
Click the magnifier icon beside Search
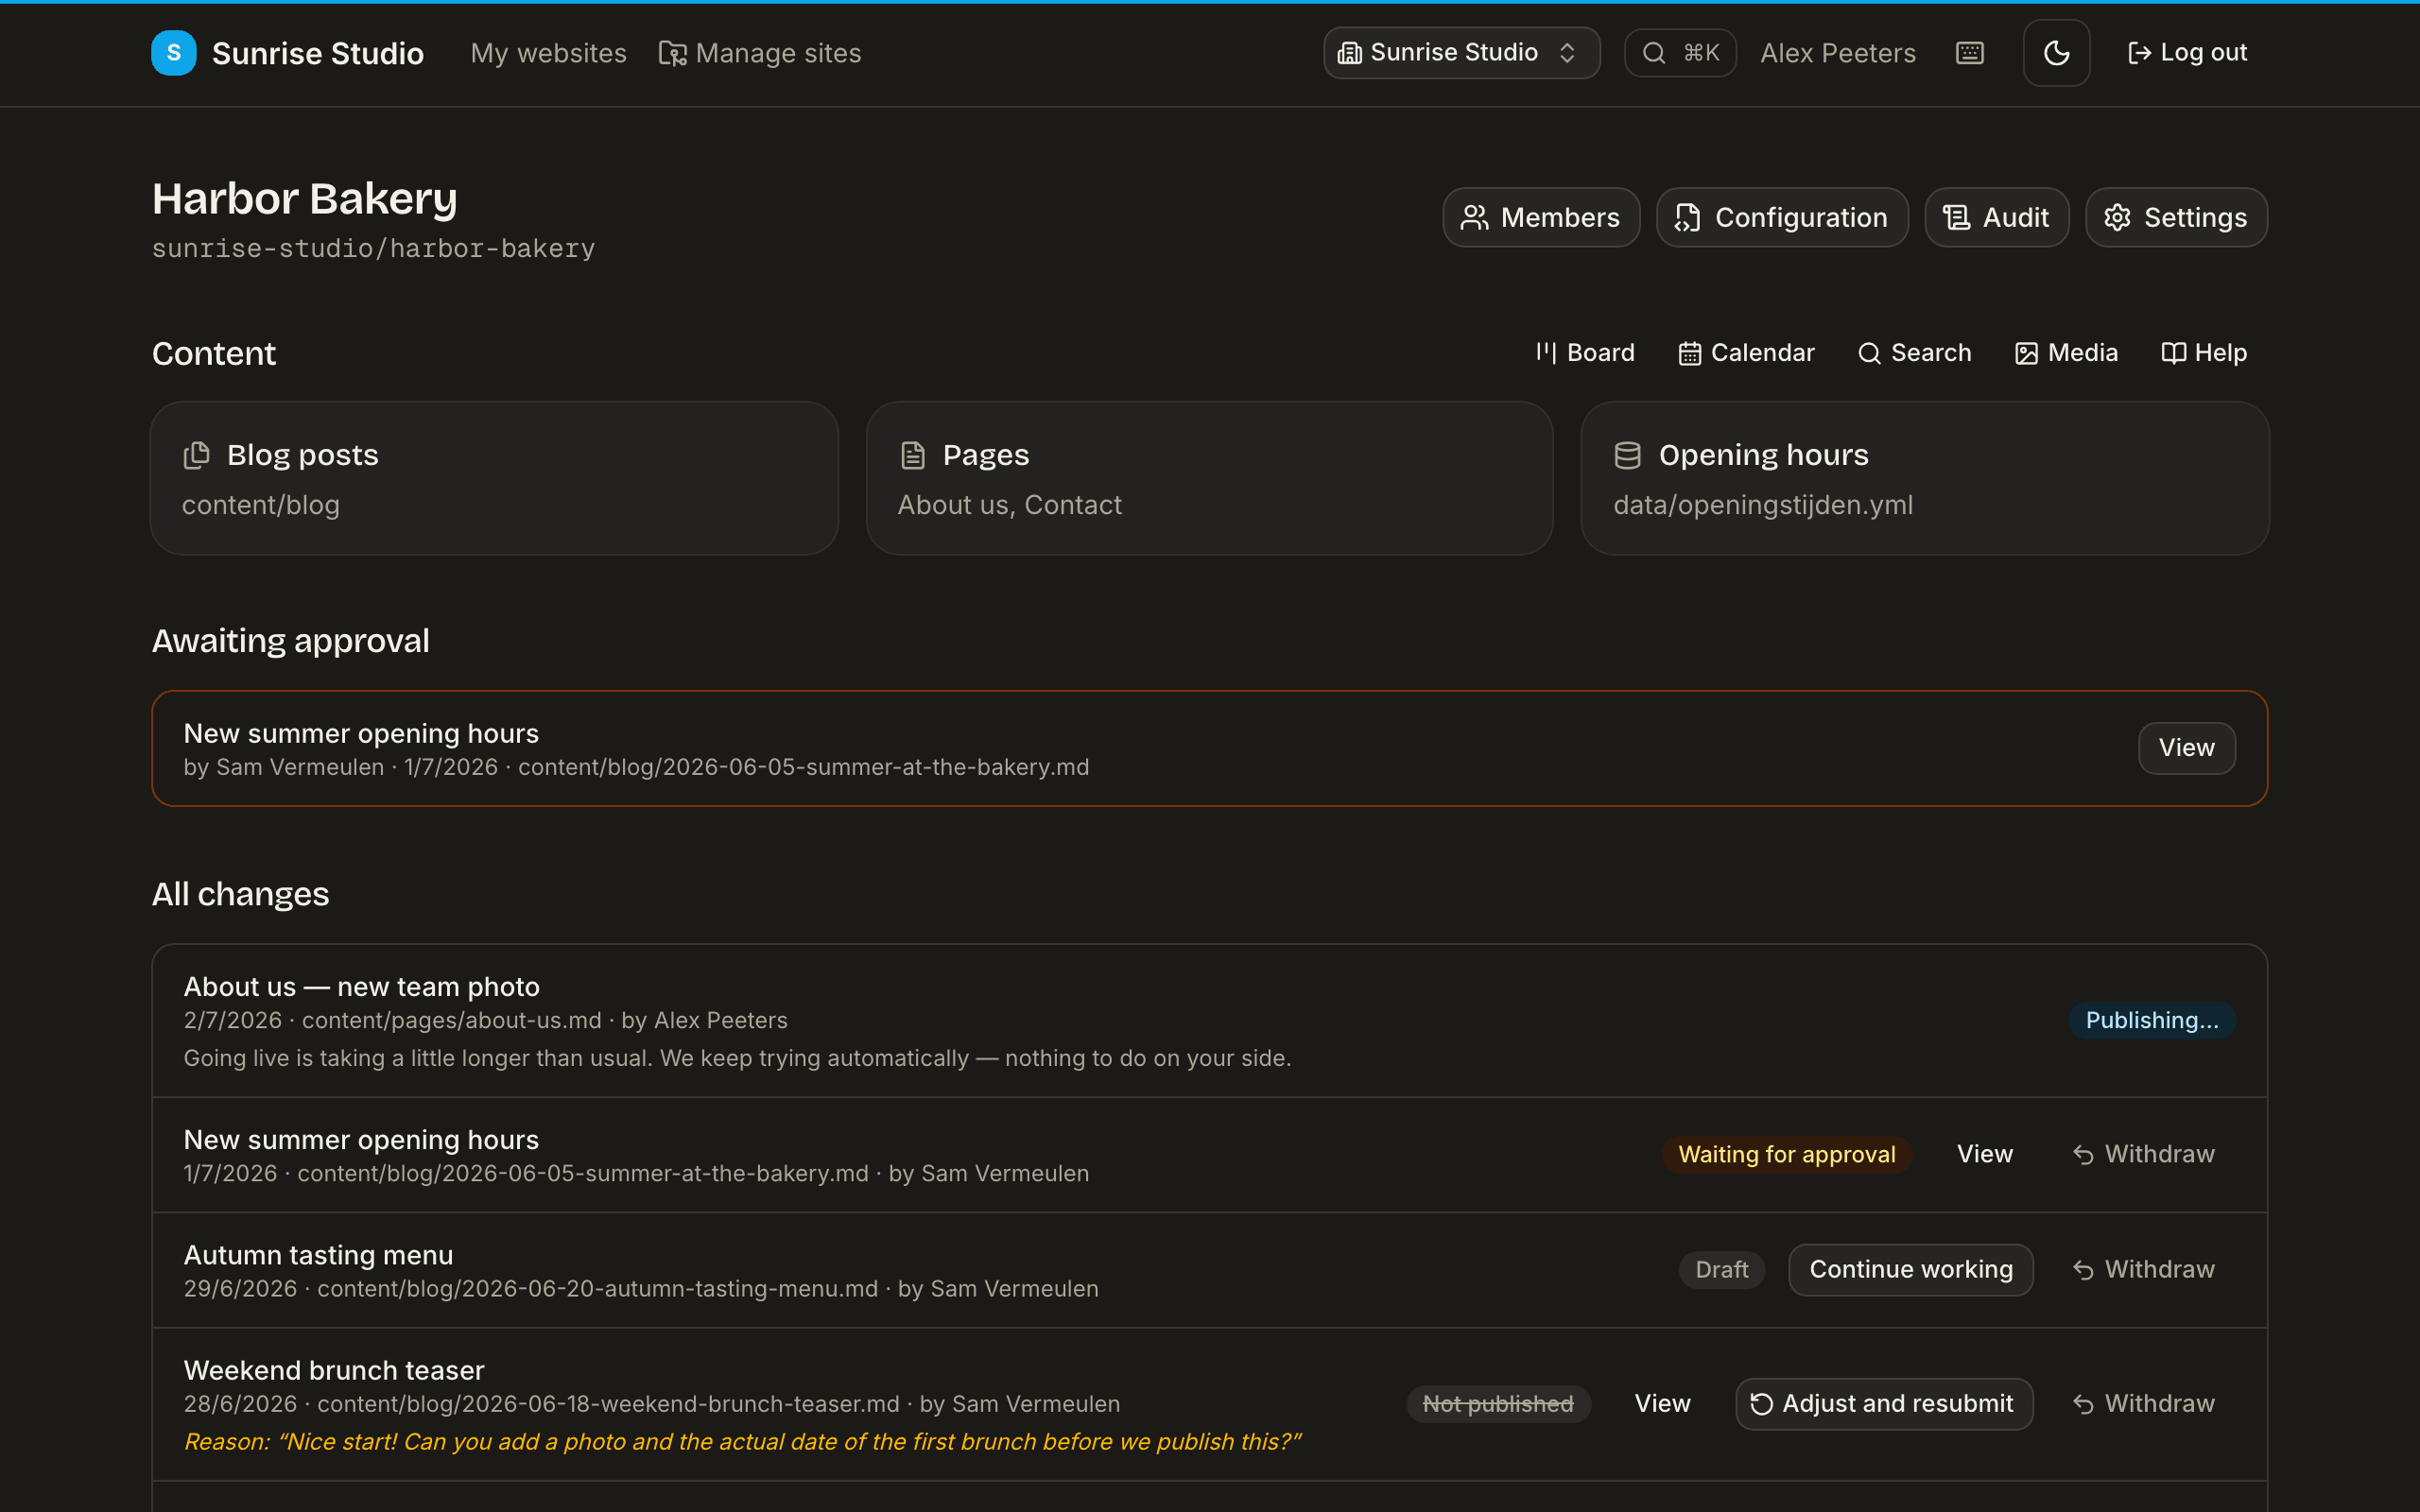point(1869,354)
